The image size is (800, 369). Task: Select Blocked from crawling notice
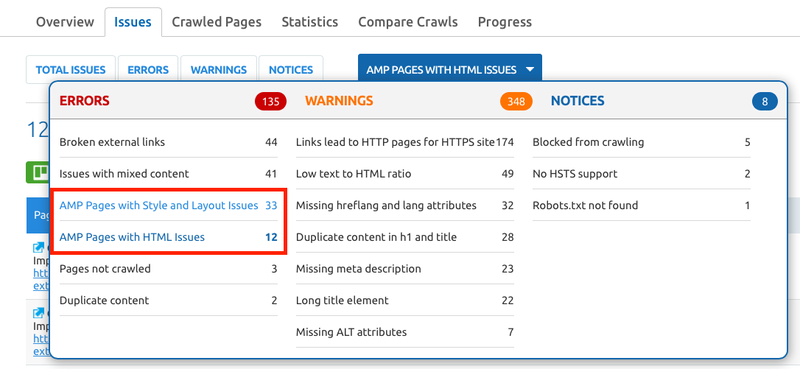click(x=641, y=142)
